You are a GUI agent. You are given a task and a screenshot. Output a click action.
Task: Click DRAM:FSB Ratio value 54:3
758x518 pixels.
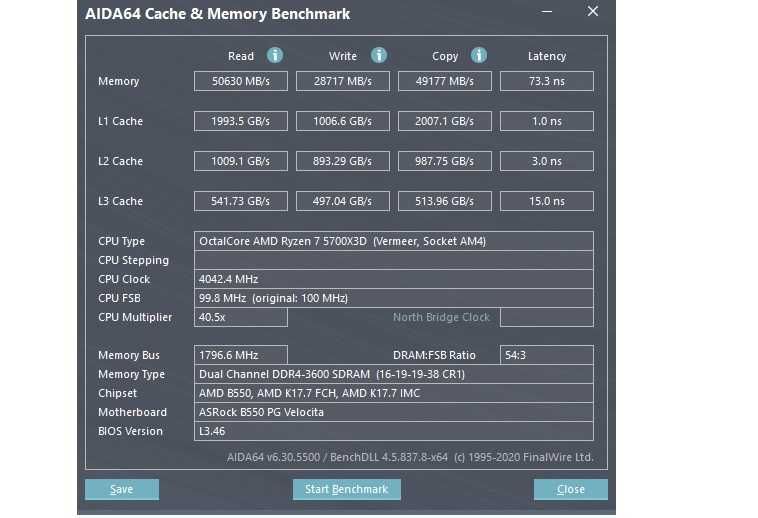tap(547, 355)
